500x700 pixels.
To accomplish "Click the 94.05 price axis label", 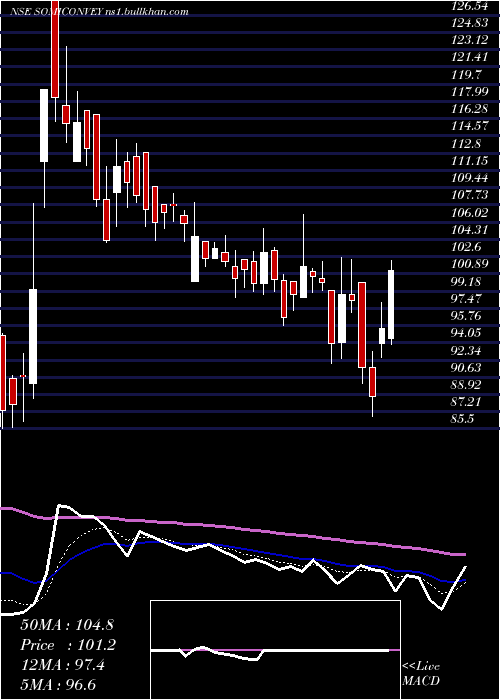I will click(466, 333).
